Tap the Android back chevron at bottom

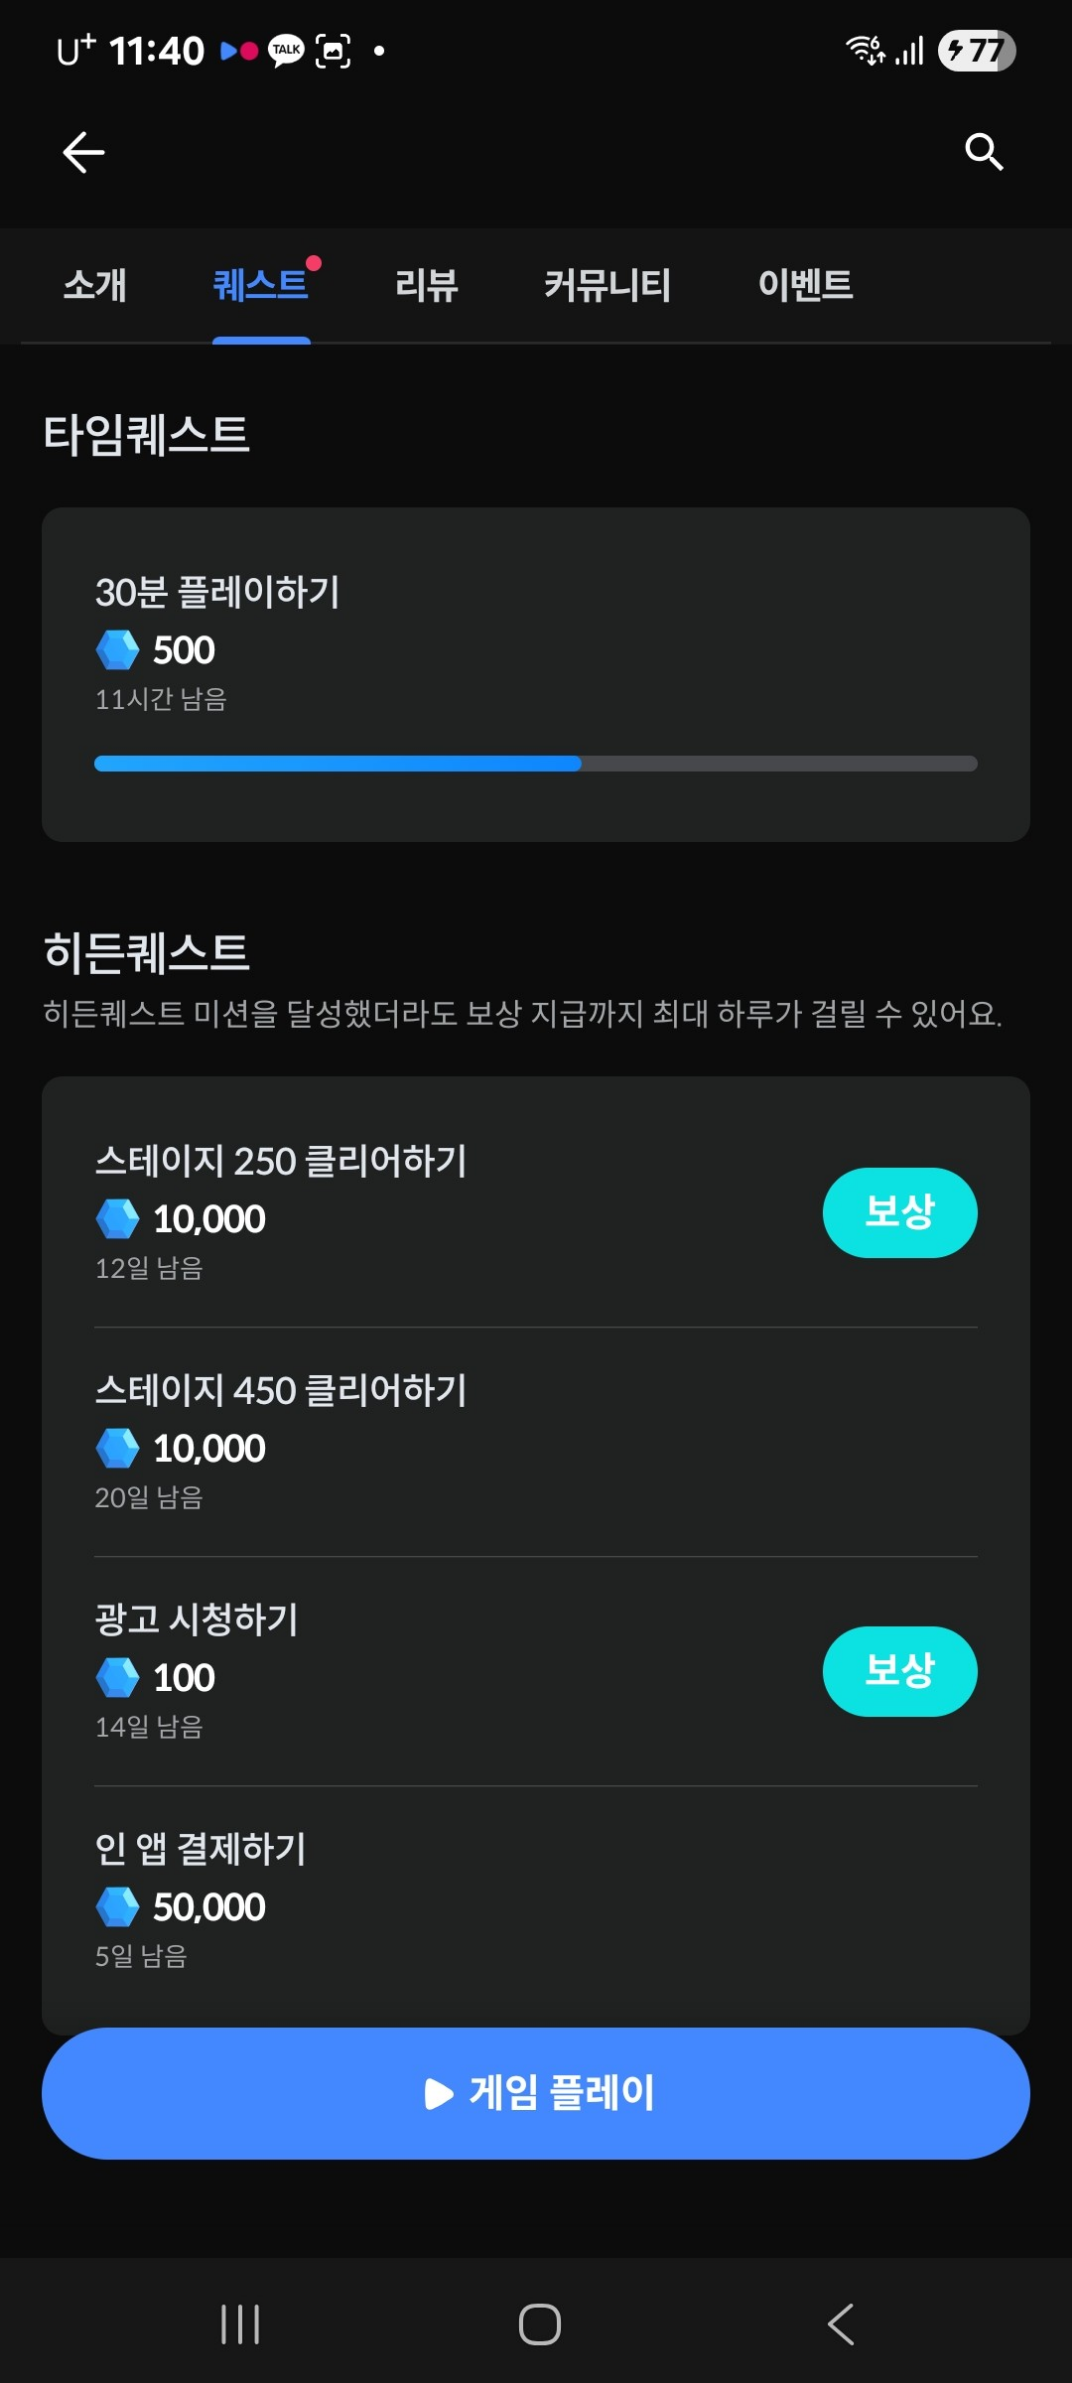(x=841, y=2324)
